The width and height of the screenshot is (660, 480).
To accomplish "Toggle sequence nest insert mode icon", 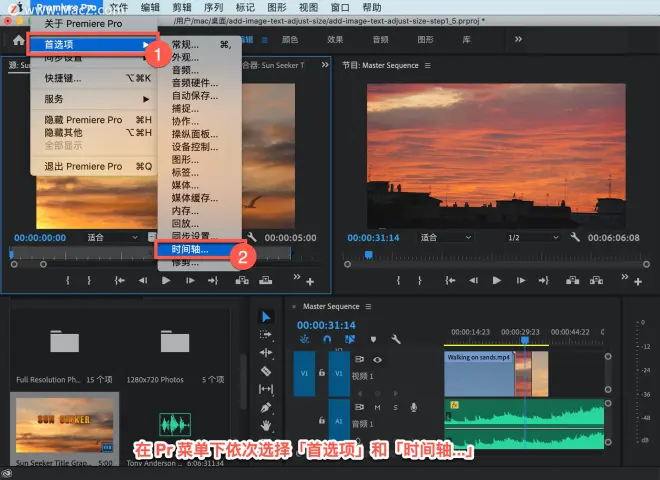I will [304, 339].
